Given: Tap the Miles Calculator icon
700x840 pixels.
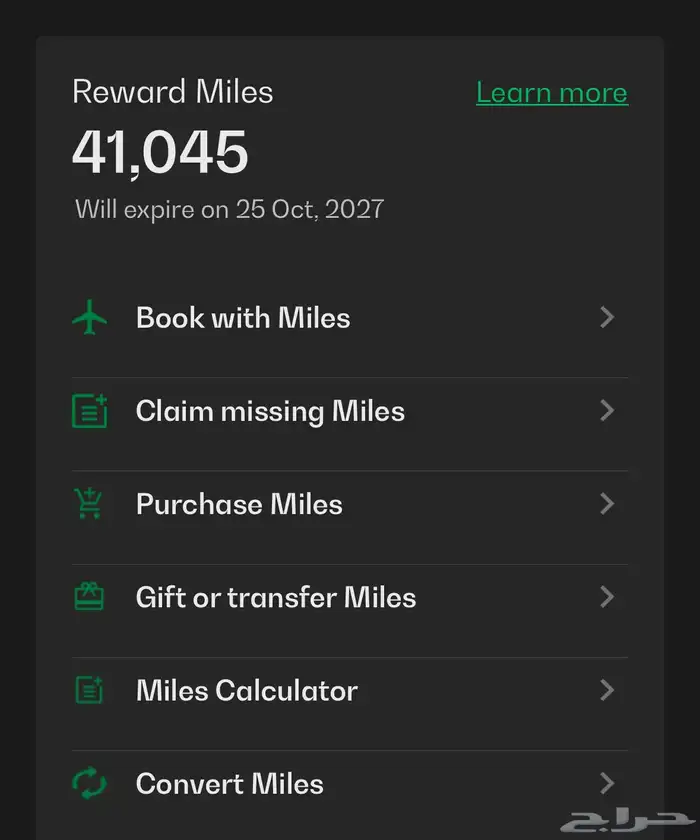Looking at the screenshot, I should pos(90,690).
